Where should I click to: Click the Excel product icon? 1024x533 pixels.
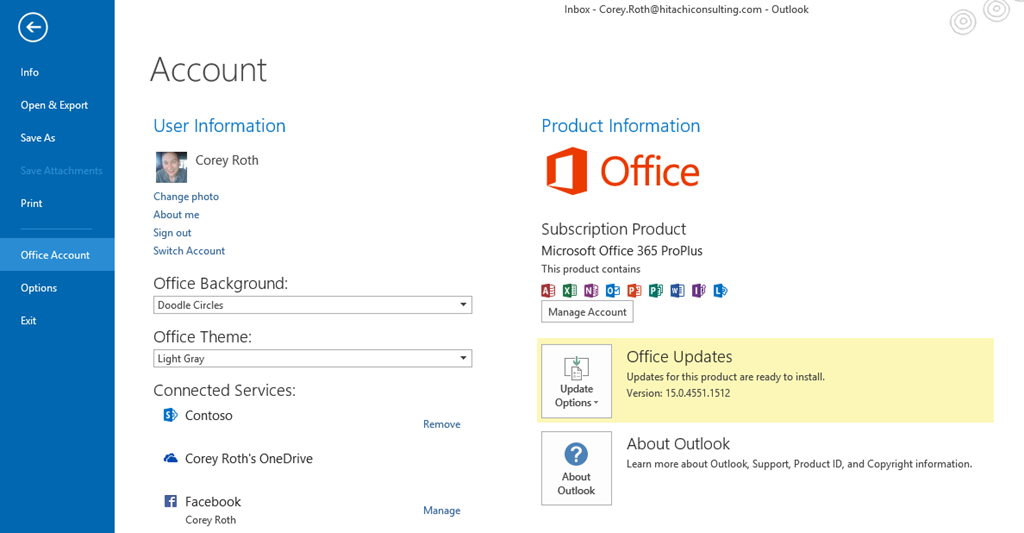point(569,291)
